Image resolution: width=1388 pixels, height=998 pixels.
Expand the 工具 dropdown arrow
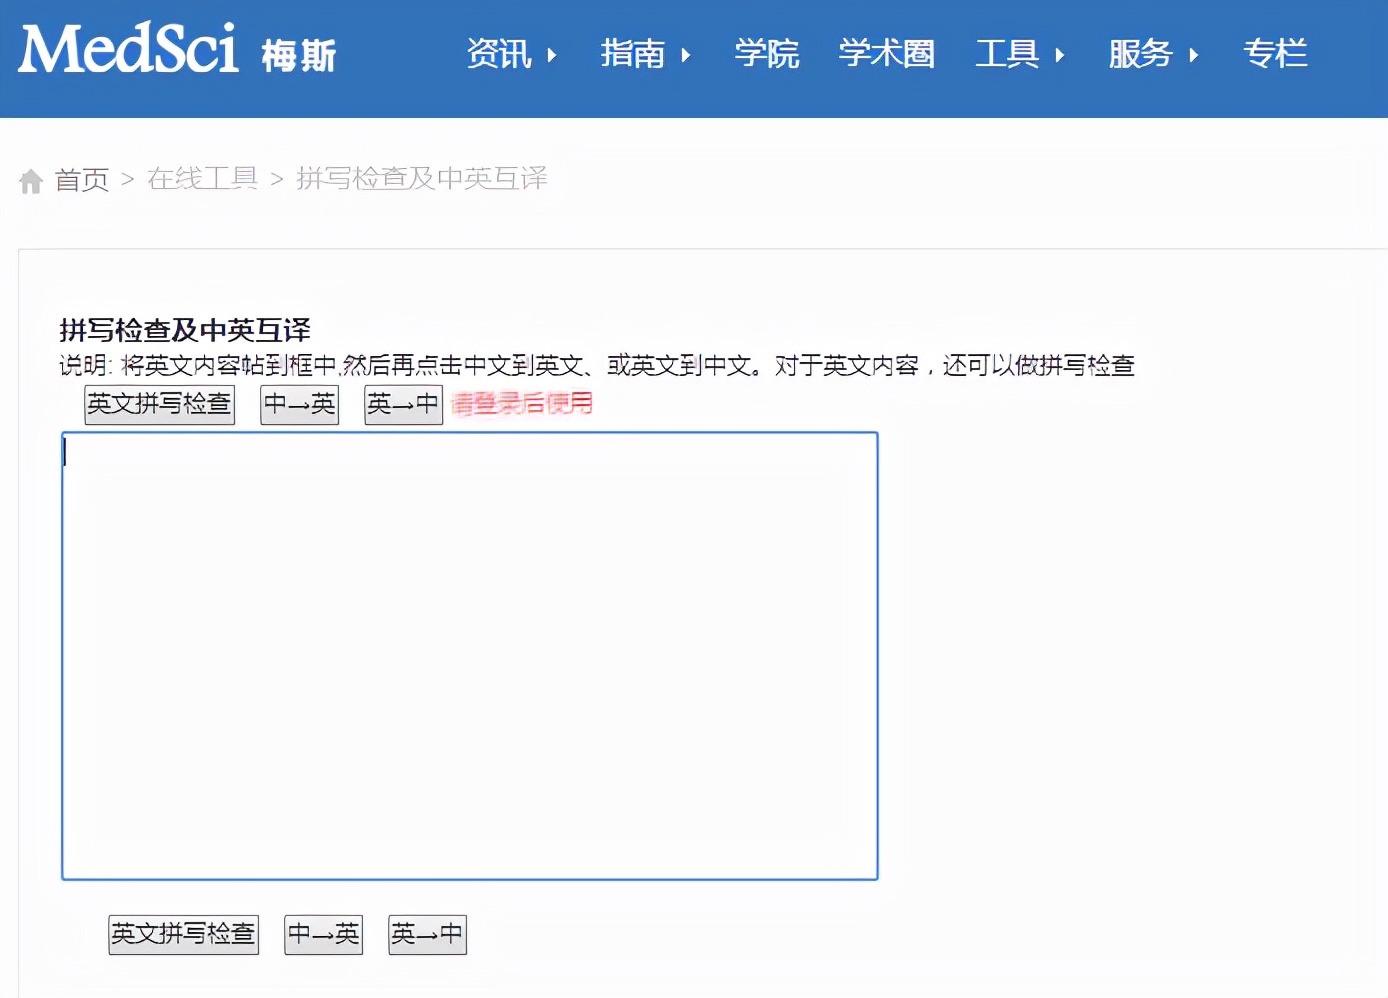pos(1057,58)
